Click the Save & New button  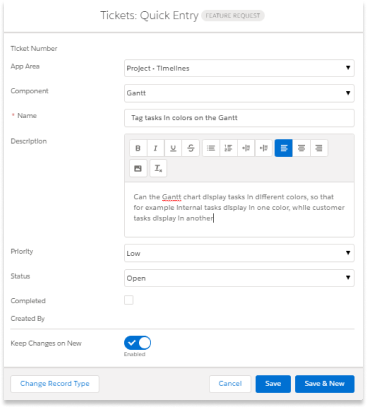[325, 384]
